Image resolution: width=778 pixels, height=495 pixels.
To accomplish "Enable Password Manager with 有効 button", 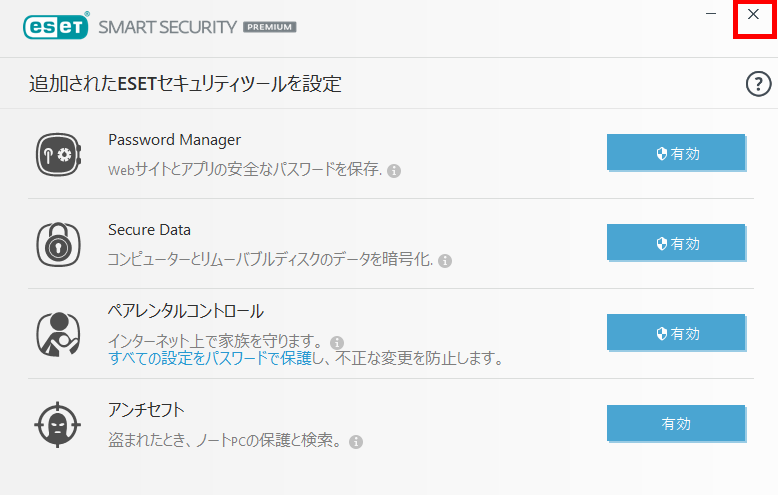I will click(676, 153).
